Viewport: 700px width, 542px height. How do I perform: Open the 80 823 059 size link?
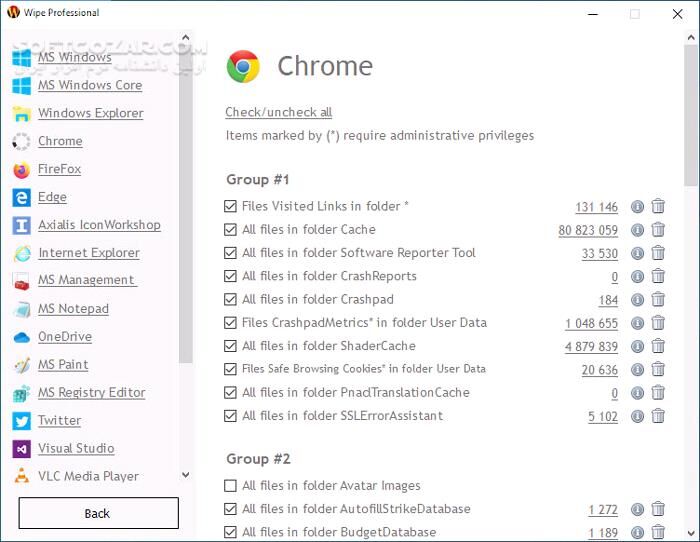pos(588,230)
